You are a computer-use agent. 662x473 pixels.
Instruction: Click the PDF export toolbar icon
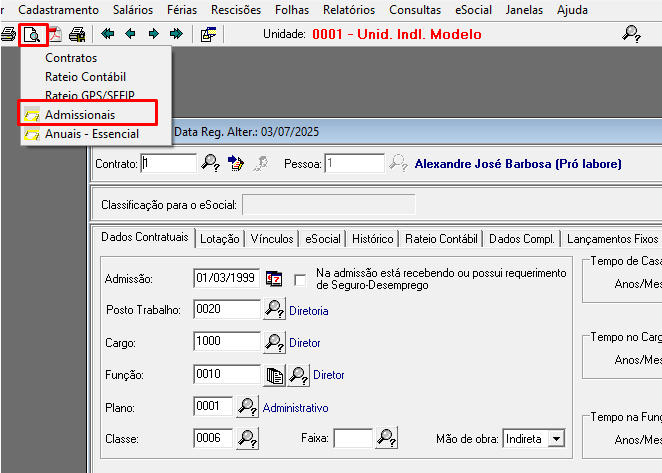point(56,34)
